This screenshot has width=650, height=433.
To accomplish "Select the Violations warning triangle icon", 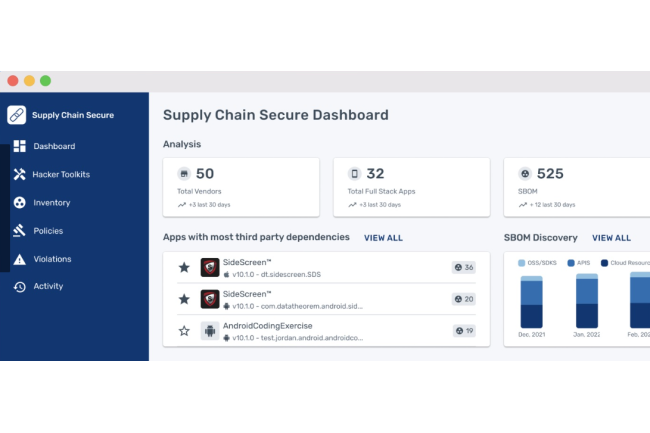I will [19, 259].
